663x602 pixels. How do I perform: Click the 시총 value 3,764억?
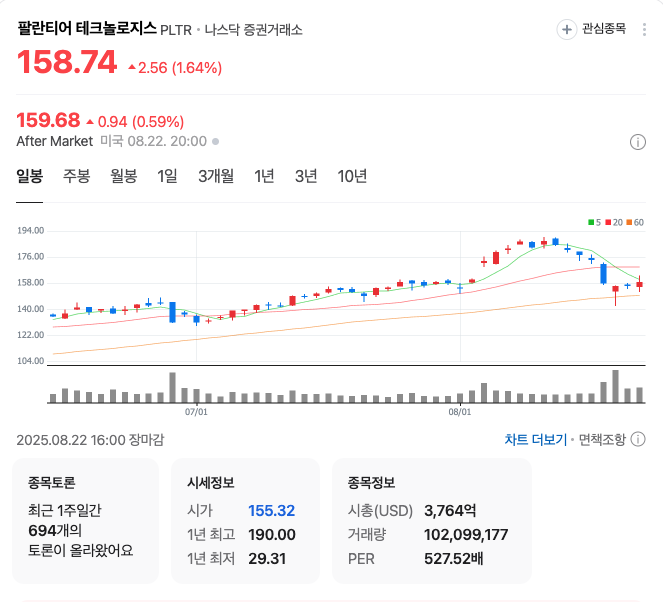click(x=450, y=511)
